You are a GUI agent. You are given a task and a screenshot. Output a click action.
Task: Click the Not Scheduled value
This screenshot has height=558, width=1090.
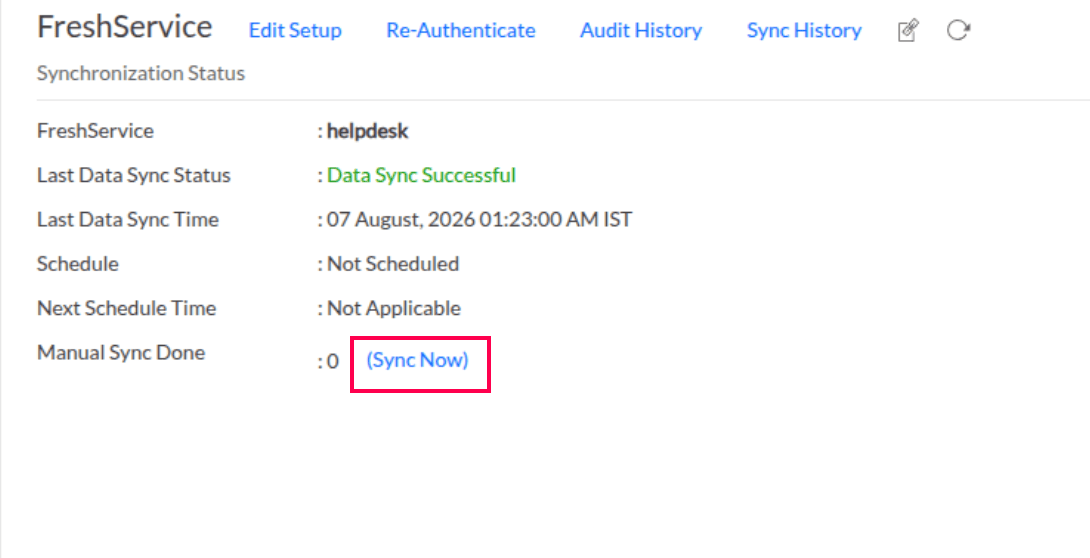pyautogui.click(x=393, y=264)
